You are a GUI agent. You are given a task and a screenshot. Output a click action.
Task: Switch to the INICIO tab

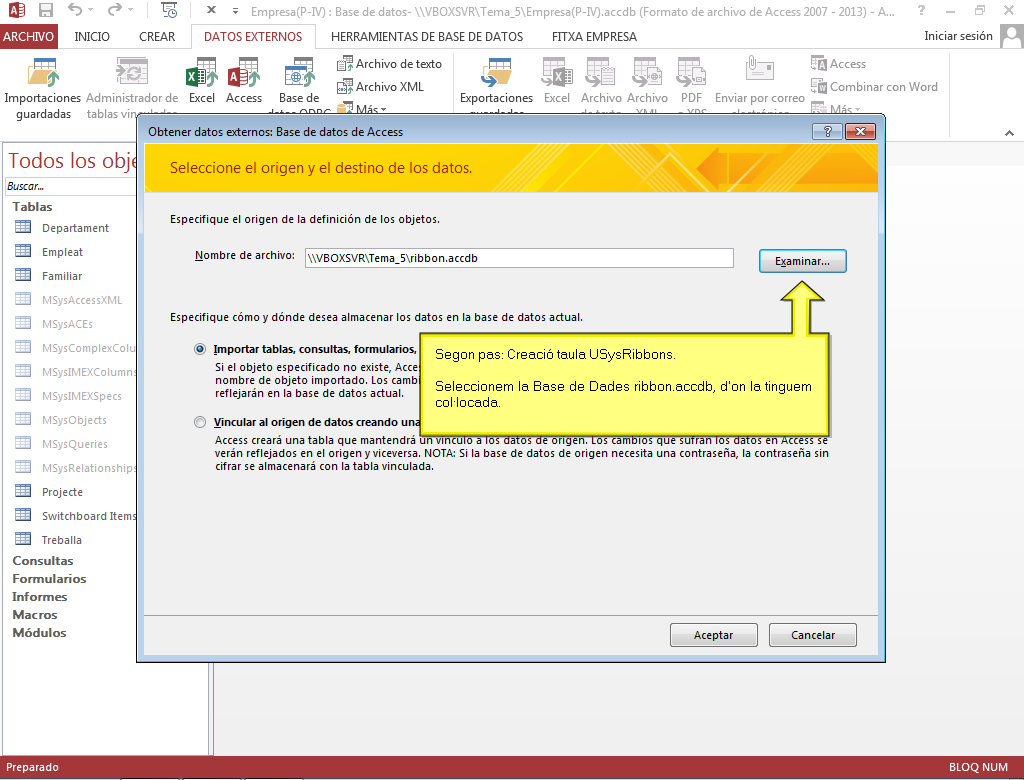92,37
